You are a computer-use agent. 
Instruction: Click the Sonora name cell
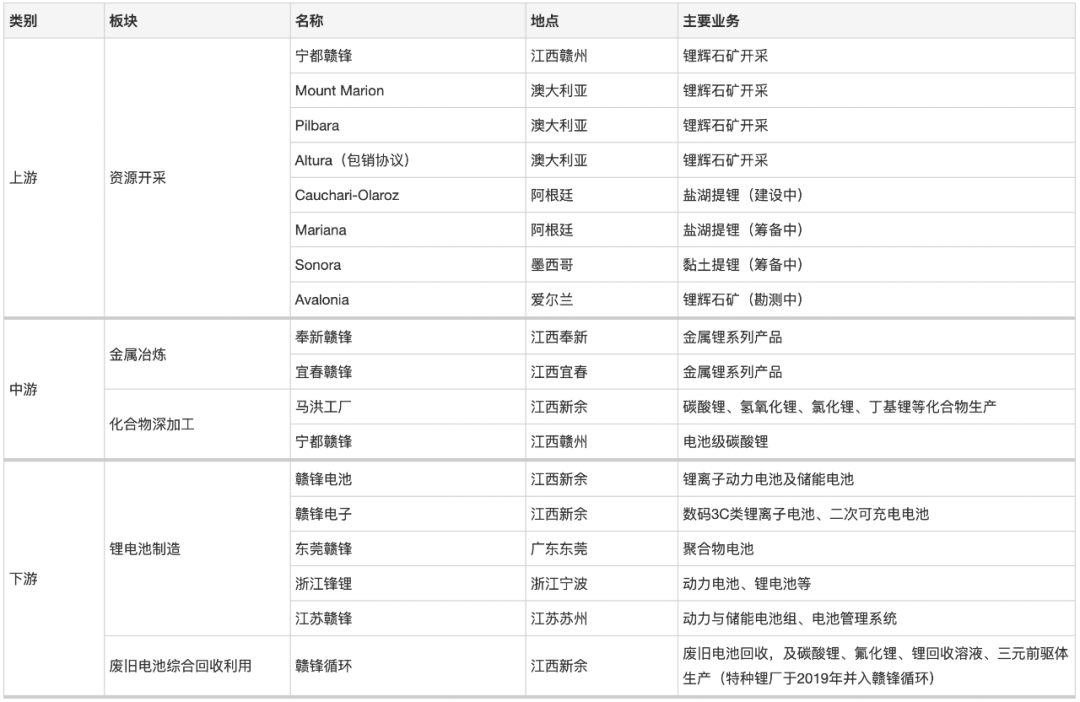pyautogui.click(x=318, y=265)
